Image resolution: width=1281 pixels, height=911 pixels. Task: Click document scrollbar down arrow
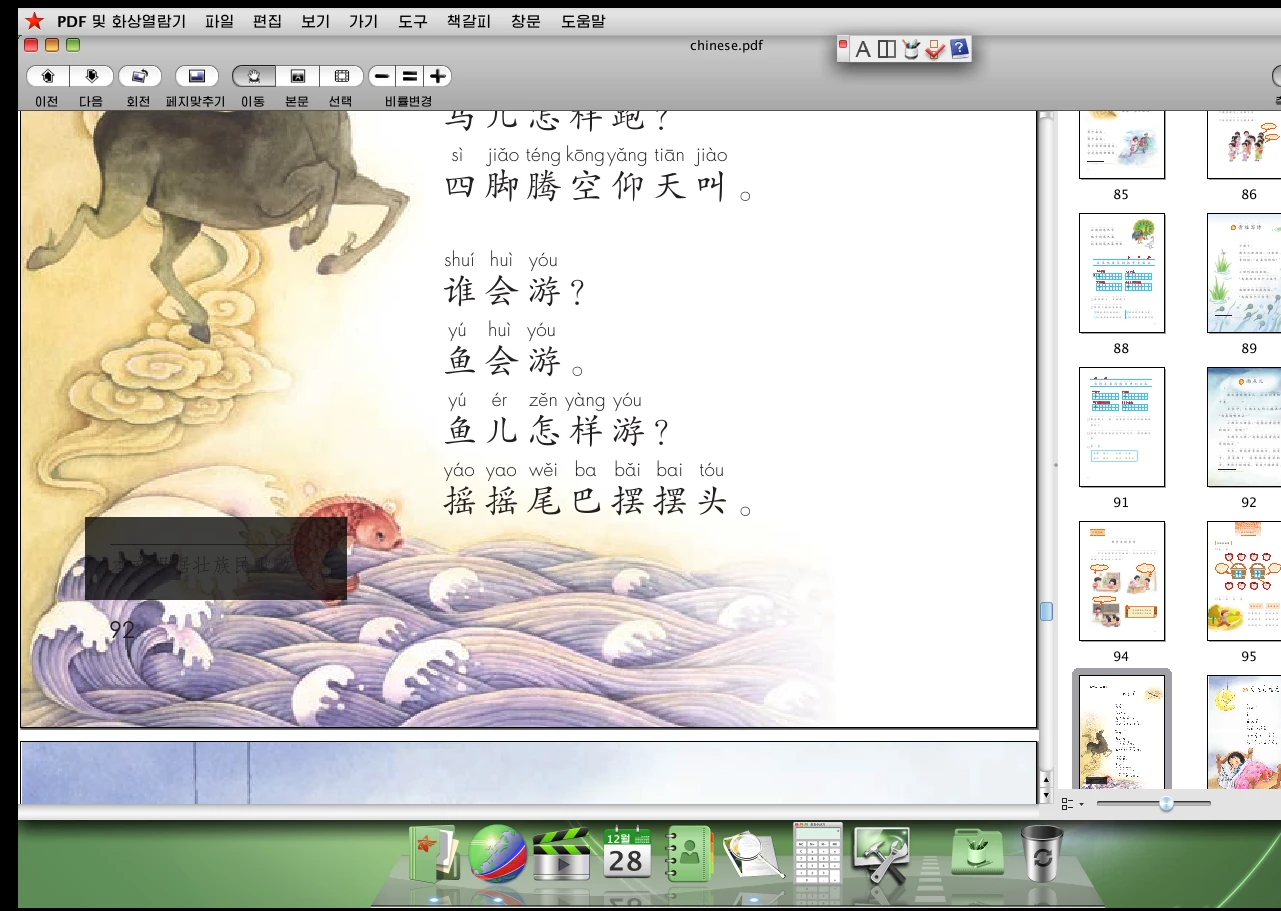tap(1046, 794)
